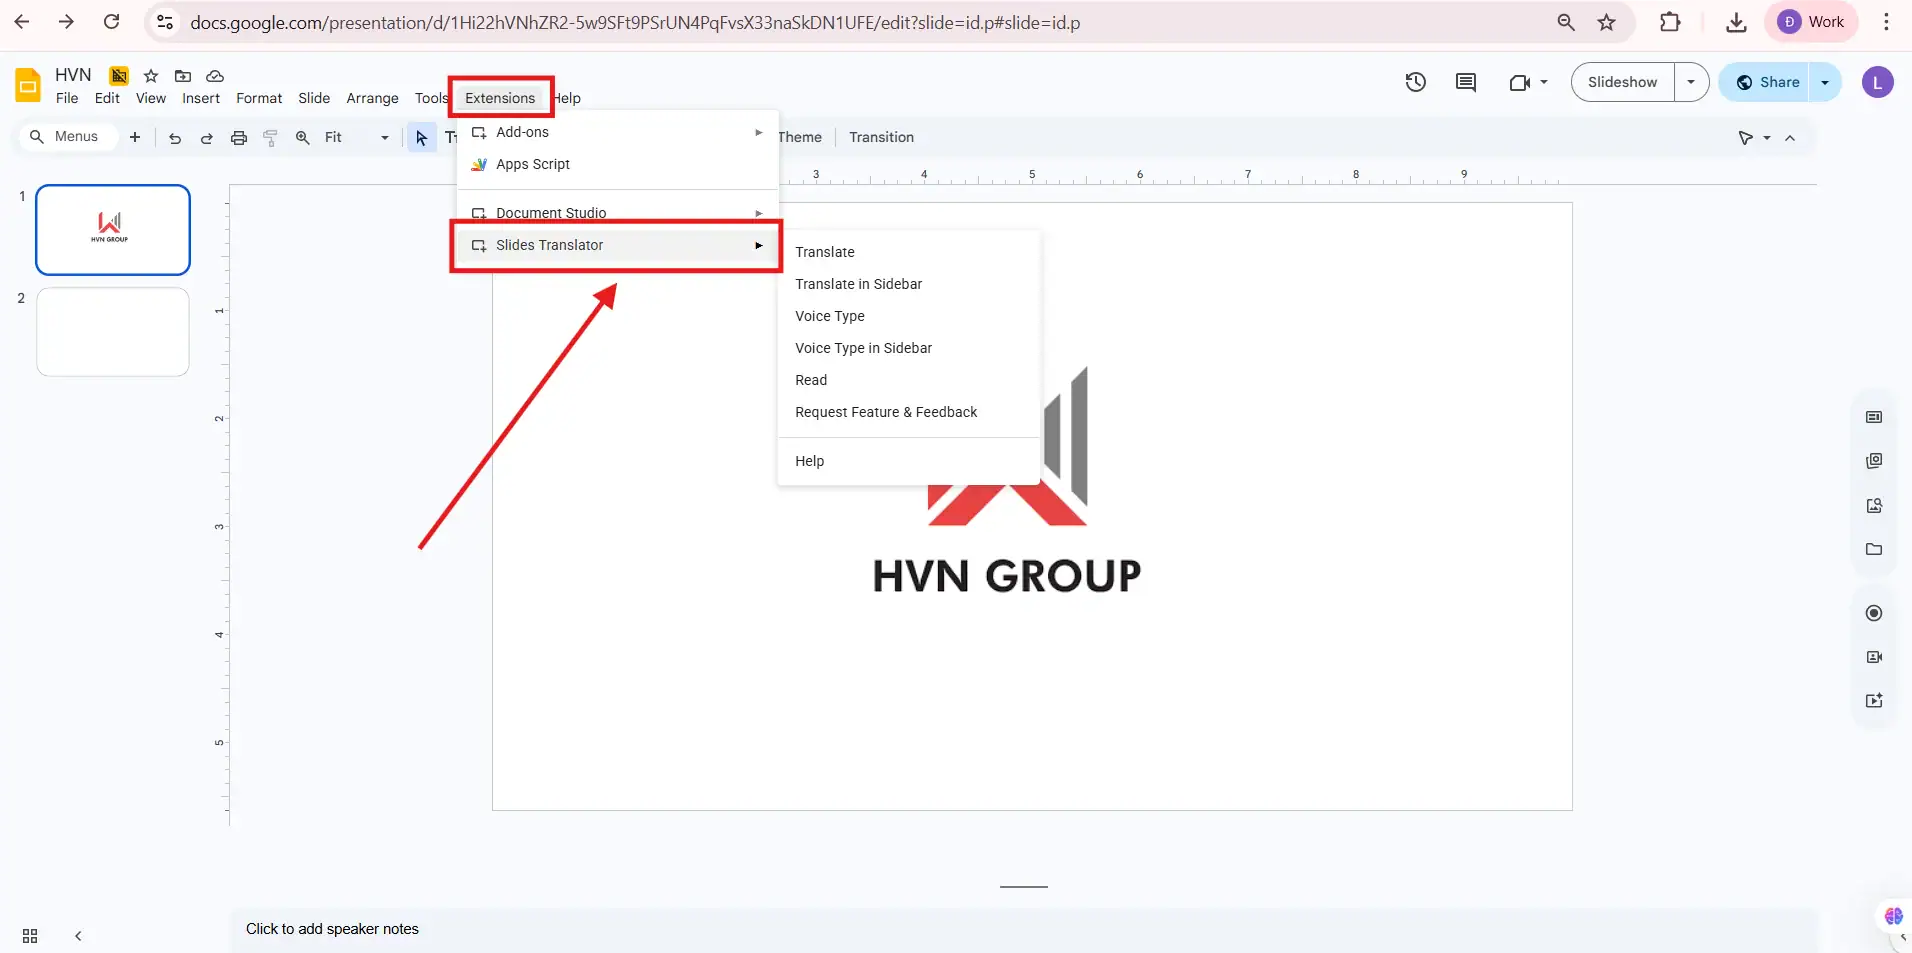The image size is (1912, 953).
Task: Click the print icon
Action: point(238,138)
